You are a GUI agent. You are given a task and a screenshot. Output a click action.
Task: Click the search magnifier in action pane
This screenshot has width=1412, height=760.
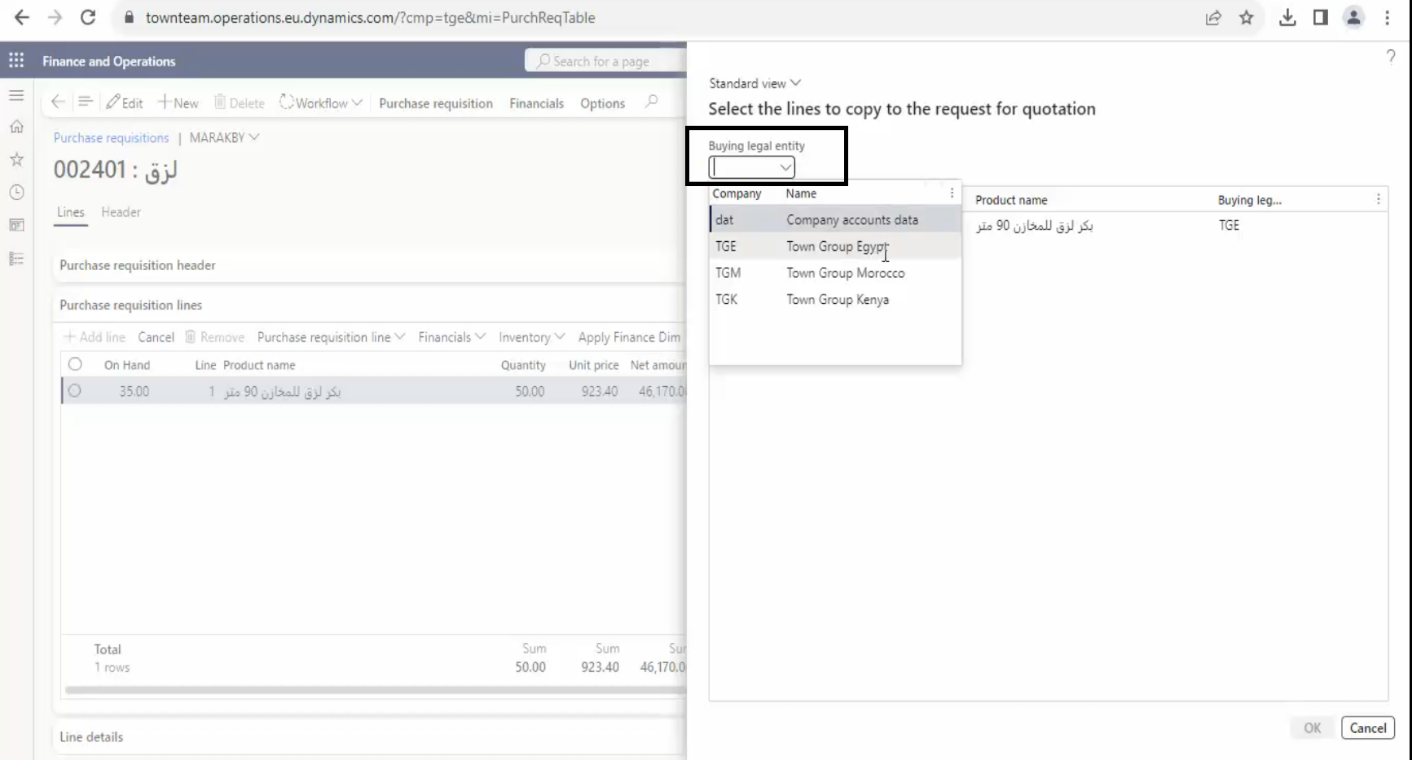tap(651, 102)
